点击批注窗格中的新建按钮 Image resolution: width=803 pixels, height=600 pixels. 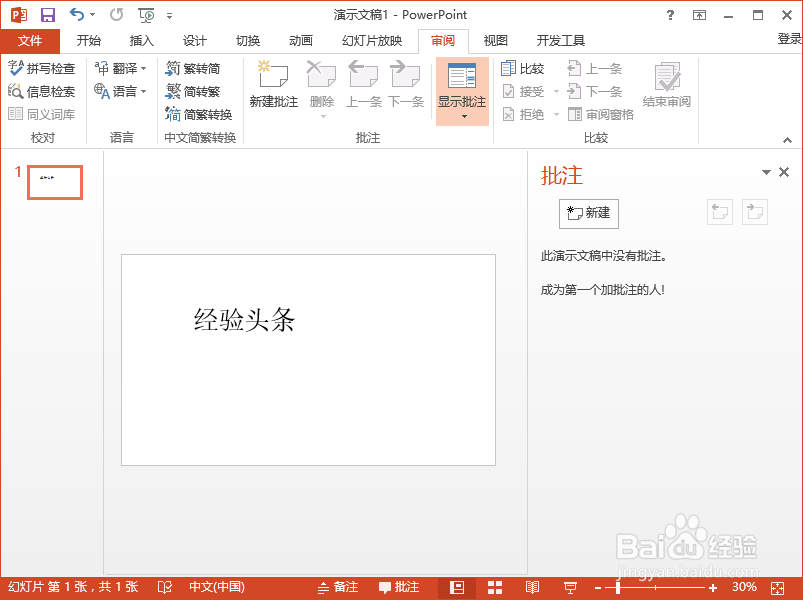[588, 213]
